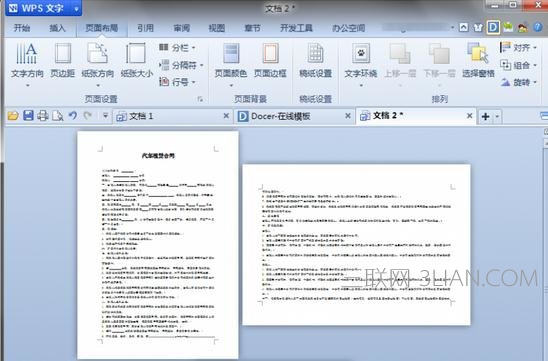Print using the printer icon

[x=43, y=116]
